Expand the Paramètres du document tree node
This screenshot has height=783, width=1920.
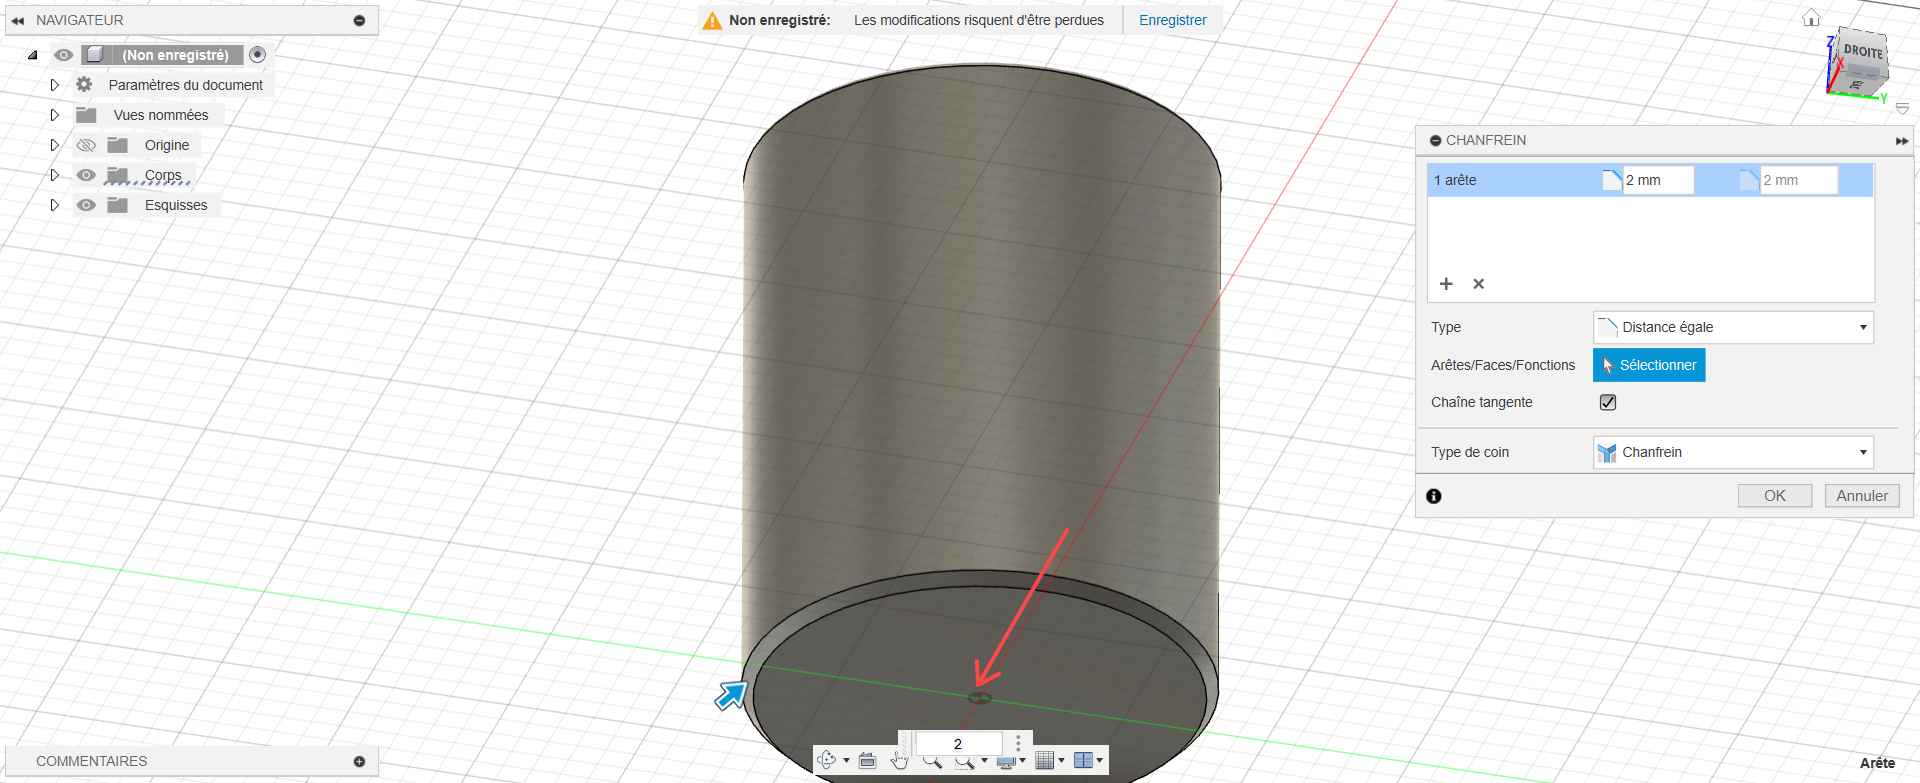[x=55, y=85]
